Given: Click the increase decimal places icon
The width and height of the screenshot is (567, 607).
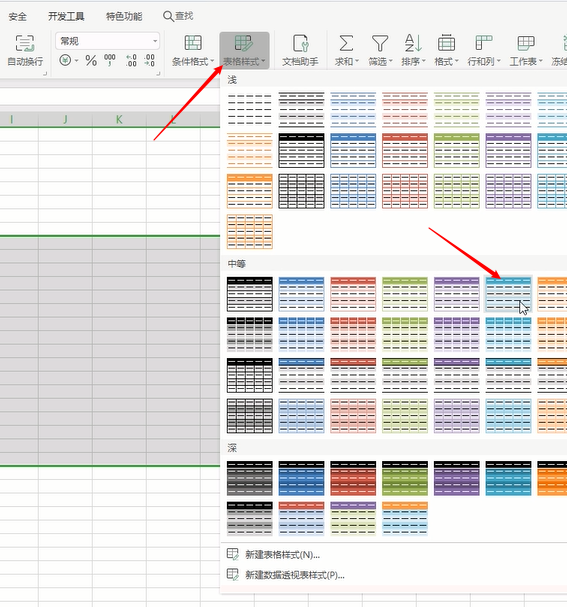Looking at the screenshot, I should [131, 61].
